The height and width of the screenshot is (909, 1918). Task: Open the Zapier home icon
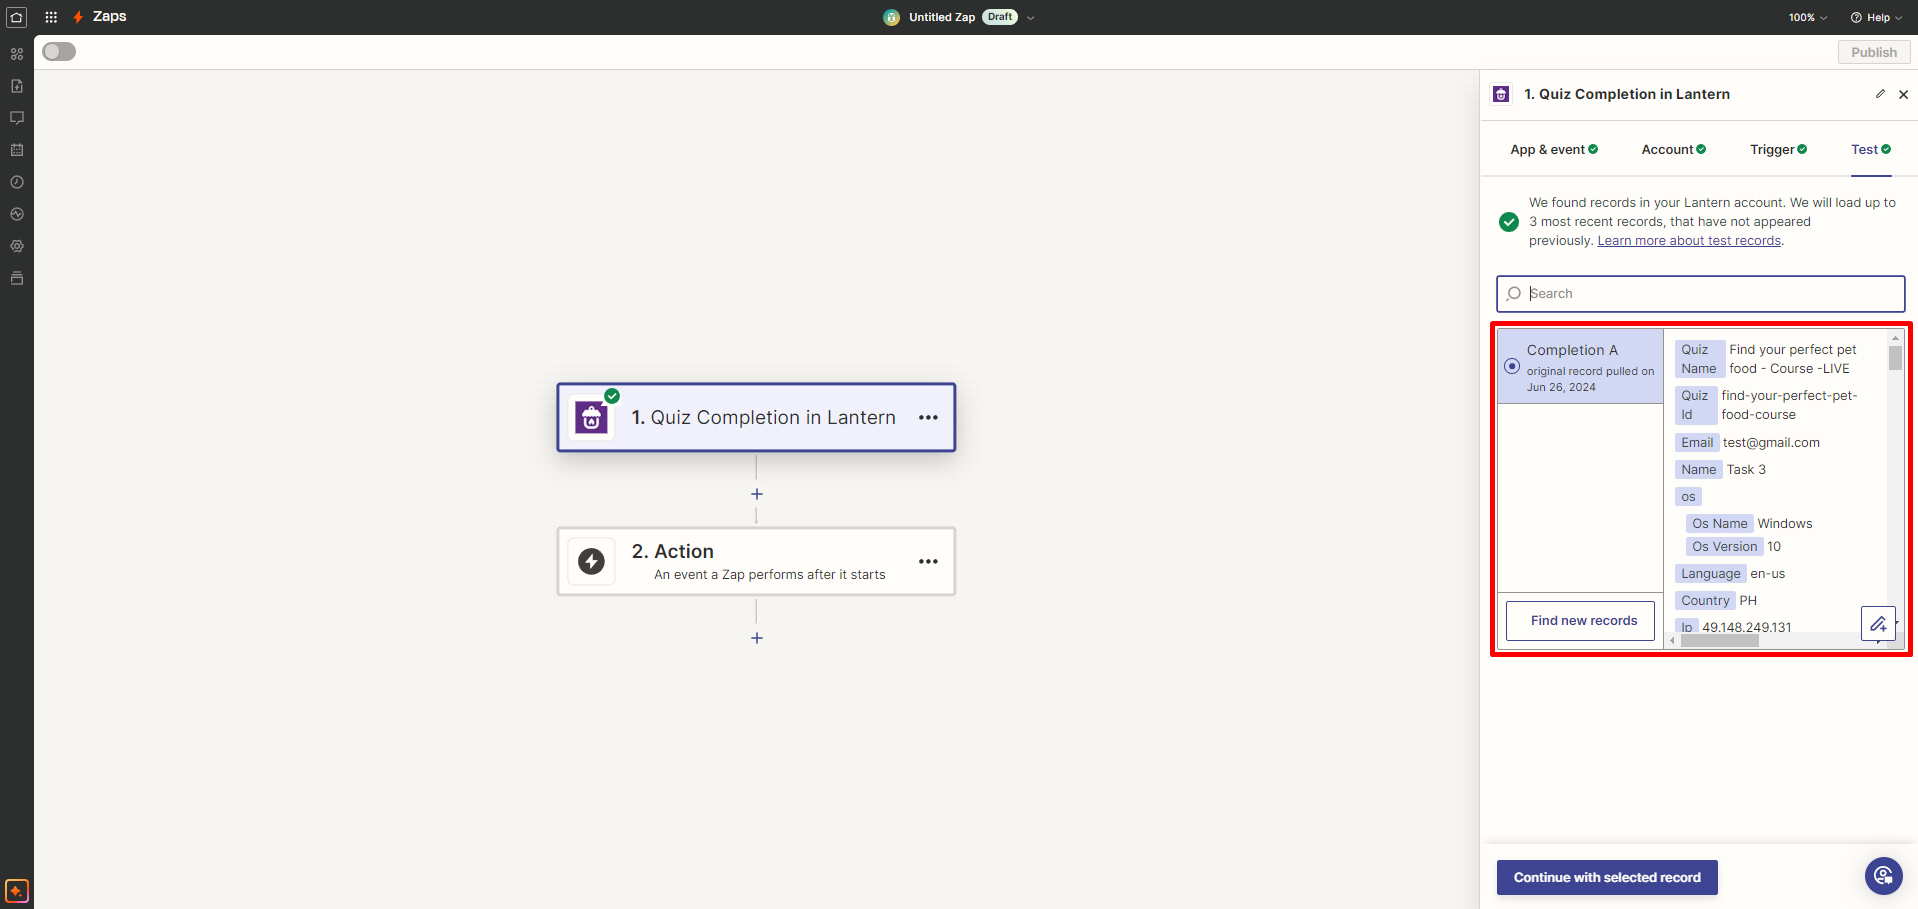coord(17,17)
